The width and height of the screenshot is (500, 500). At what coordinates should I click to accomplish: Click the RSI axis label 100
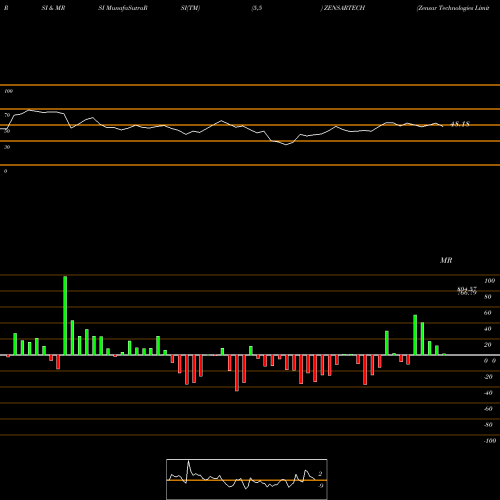[x=8, y=91]
